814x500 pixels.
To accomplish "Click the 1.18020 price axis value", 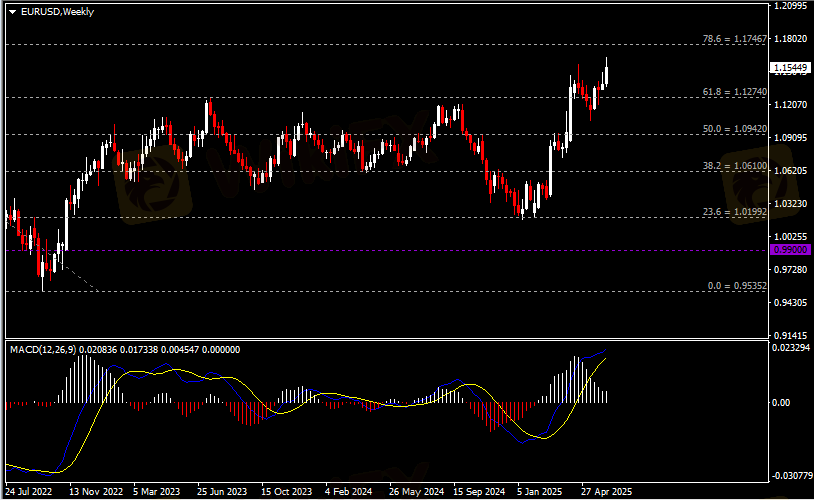I will (x=791, y=39).
